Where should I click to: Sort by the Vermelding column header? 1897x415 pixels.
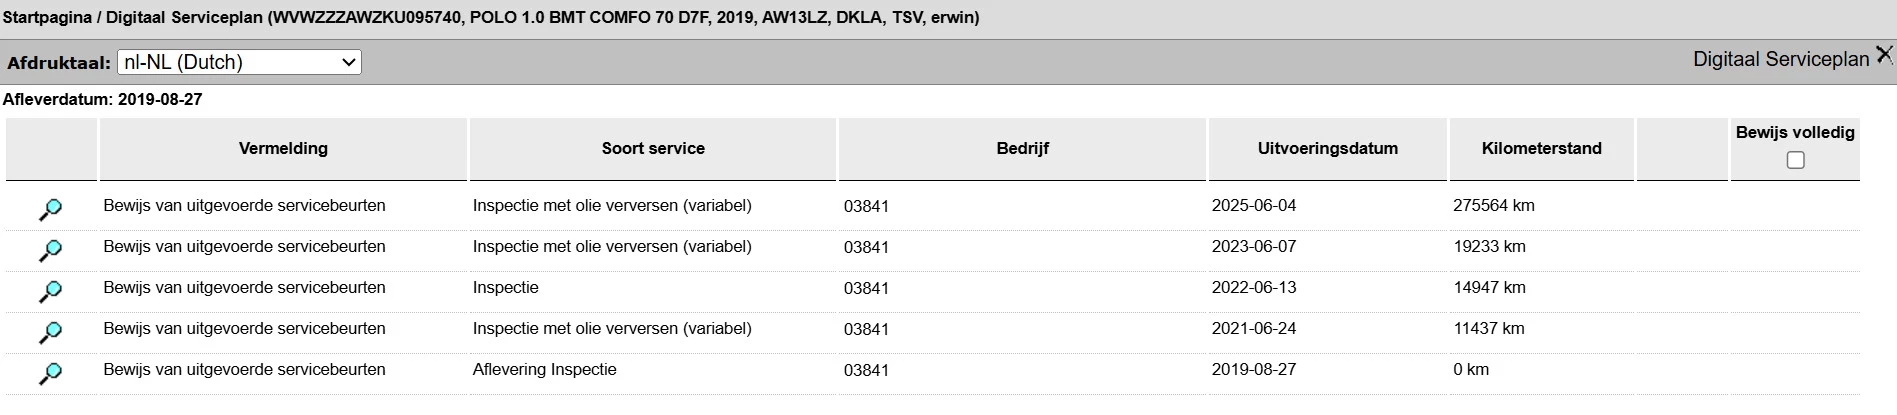(x=283, y=148)
